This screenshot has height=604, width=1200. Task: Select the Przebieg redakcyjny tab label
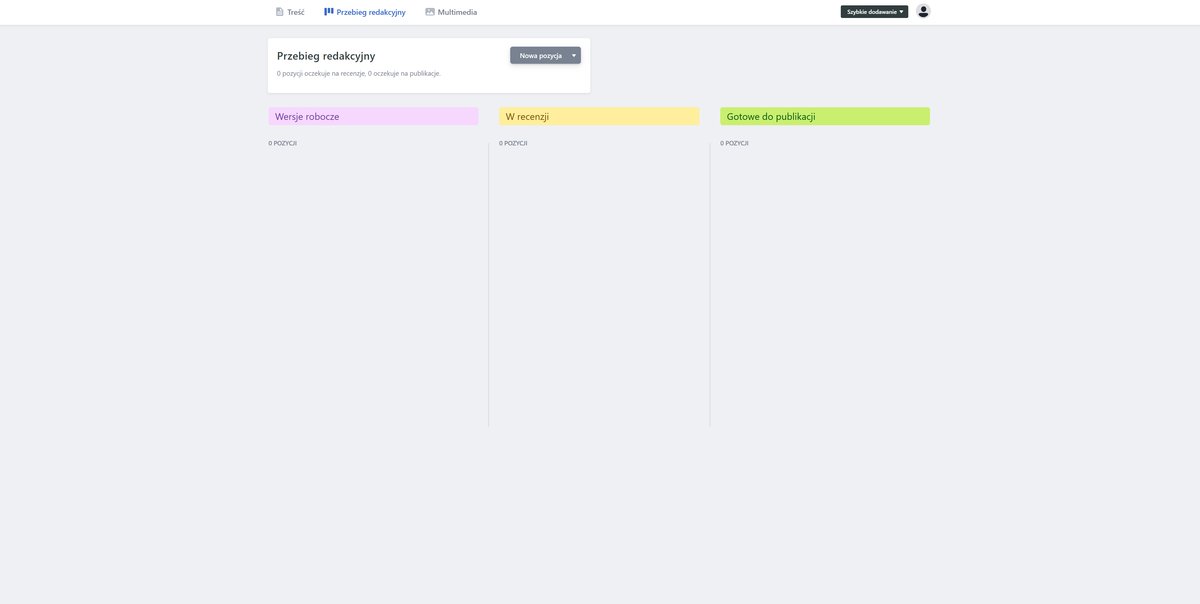point(371,12)
